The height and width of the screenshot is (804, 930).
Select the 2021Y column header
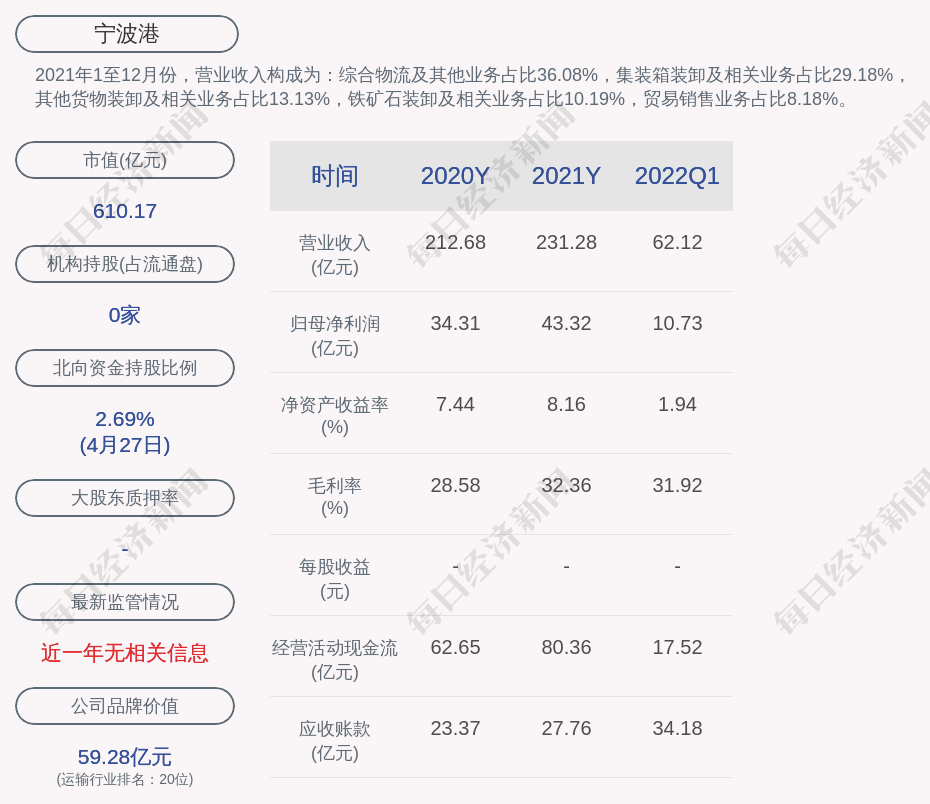pyautogui.click(x=566, y=176)
